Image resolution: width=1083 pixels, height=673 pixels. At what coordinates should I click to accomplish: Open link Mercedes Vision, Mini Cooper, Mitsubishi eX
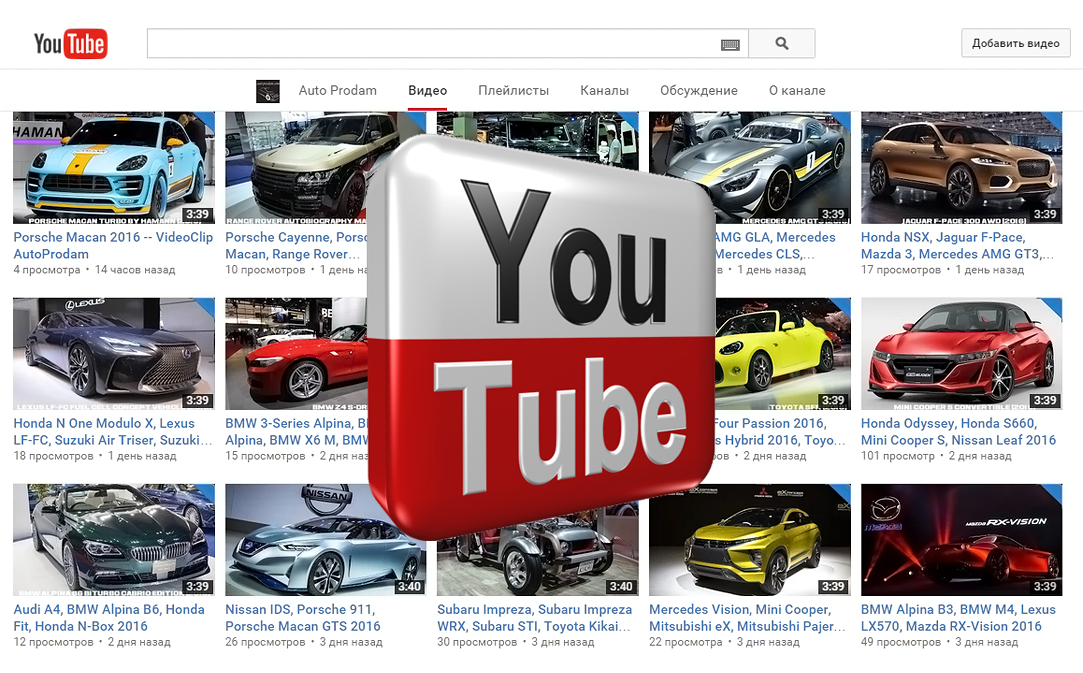pyautogui.click(x=747, y=617)
